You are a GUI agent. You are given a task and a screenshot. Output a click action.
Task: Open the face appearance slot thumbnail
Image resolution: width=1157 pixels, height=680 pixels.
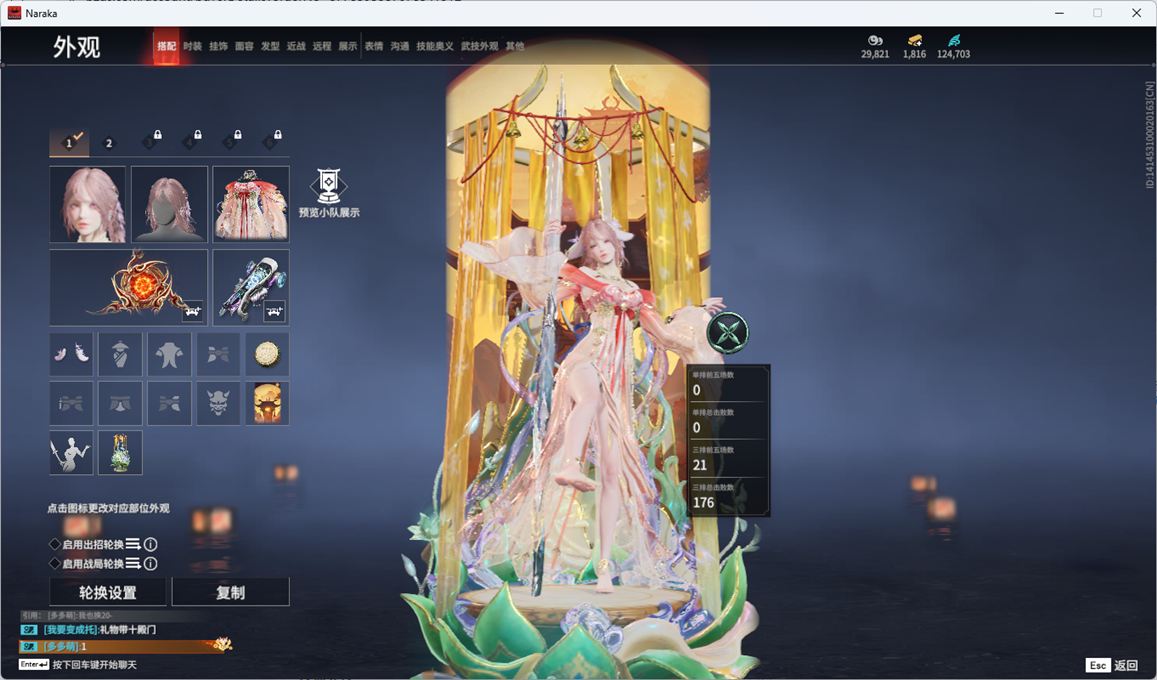pos(87,204)
